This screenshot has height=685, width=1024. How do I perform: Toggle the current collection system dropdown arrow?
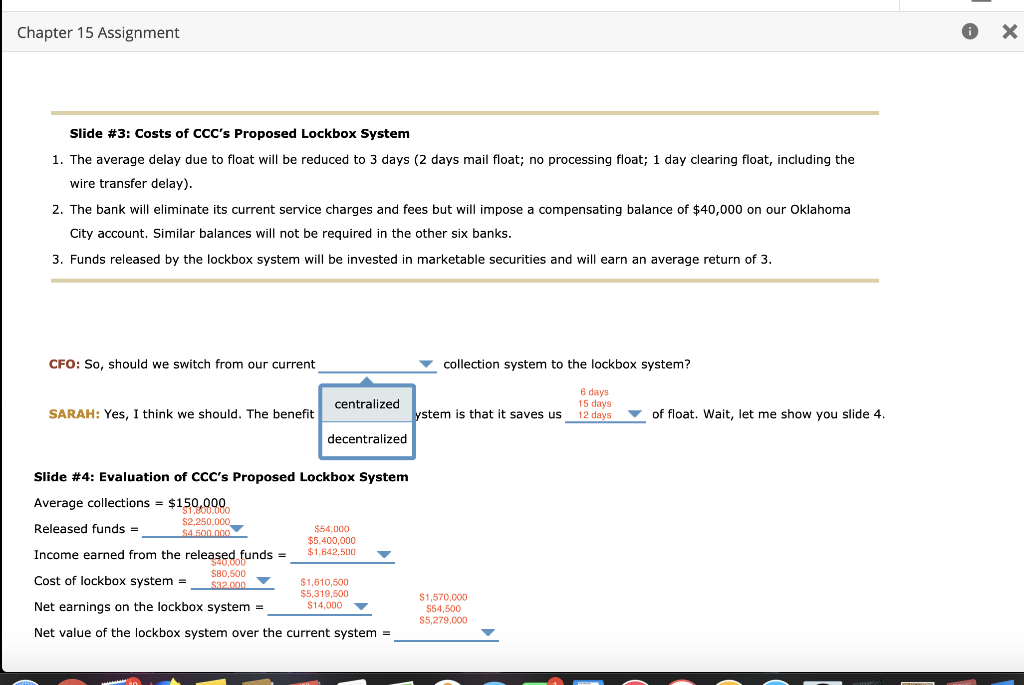[426, 364]
